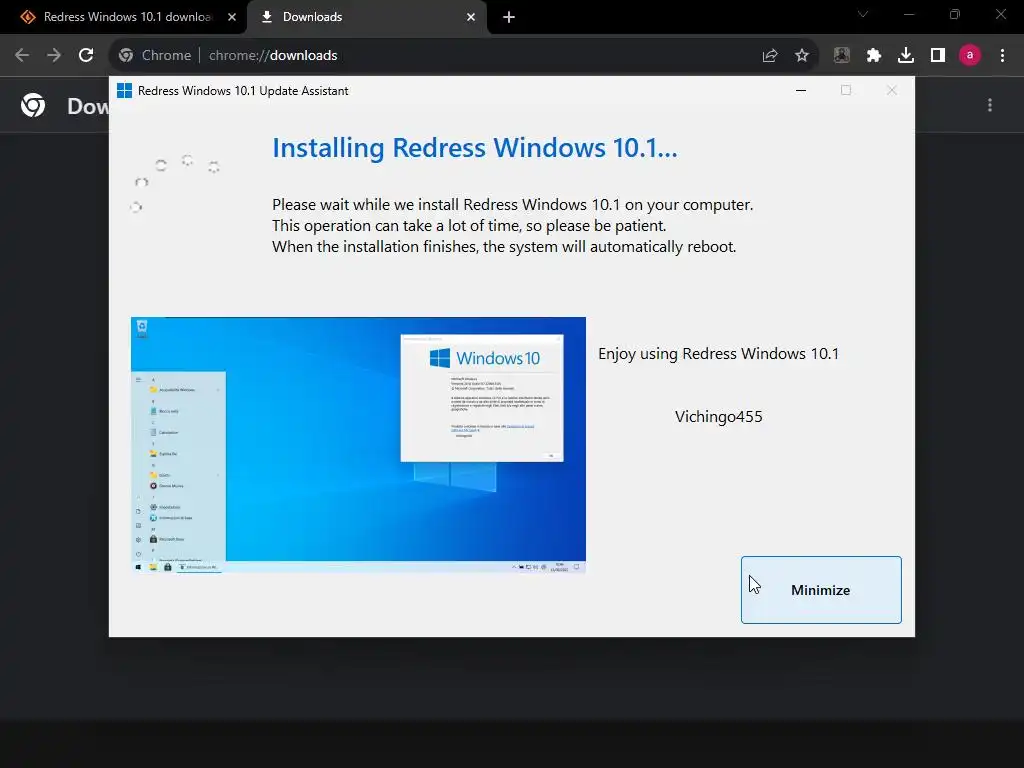Click the extension icon beside the puzzle icon
This screenshot has width=1024, height=768.
pos(842,56)
